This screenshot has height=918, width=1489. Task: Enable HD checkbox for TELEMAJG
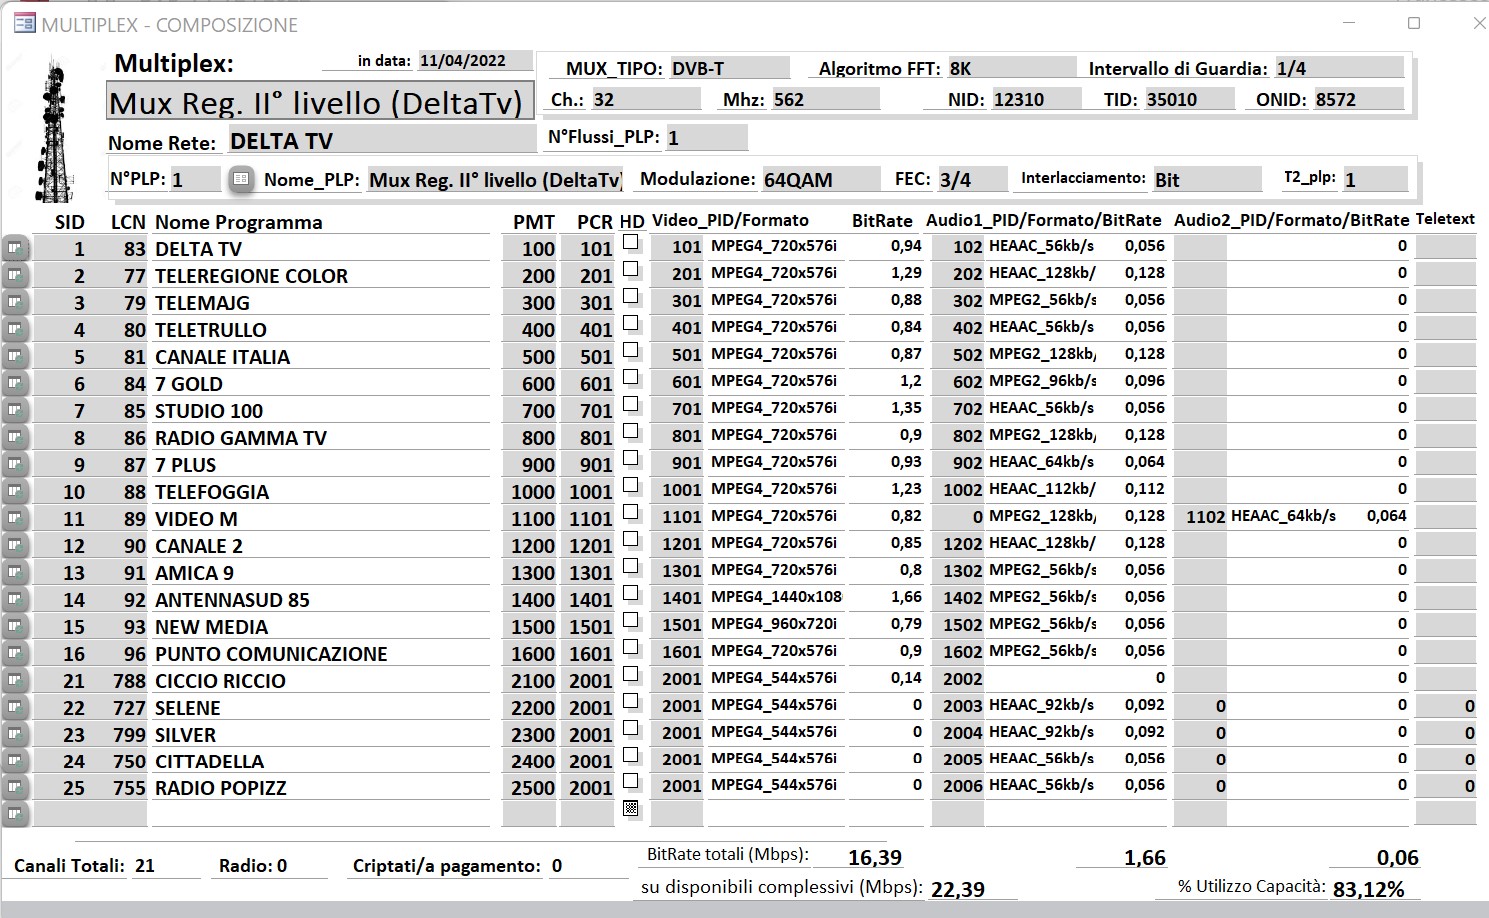coord(630,296)
